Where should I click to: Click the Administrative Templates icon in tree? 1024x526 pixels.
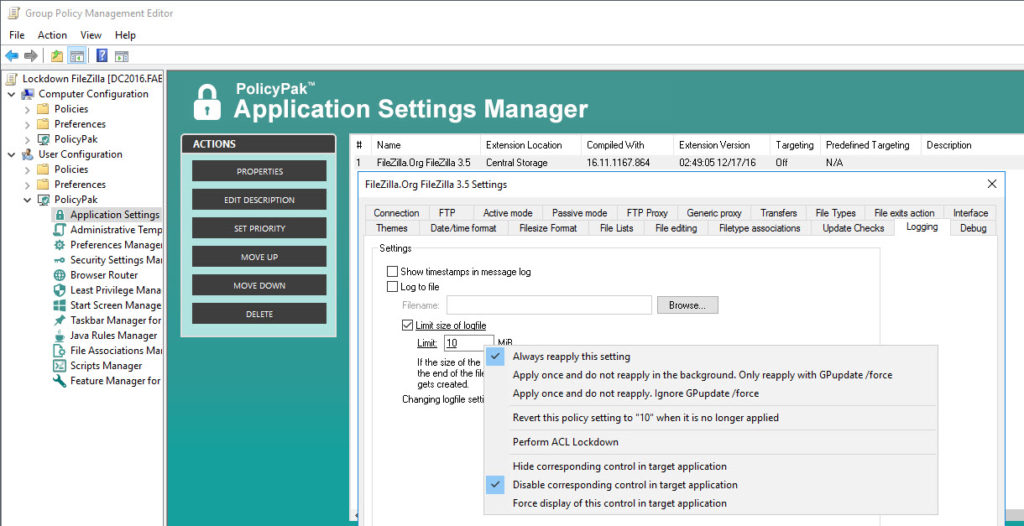click(x=59, y=230)
